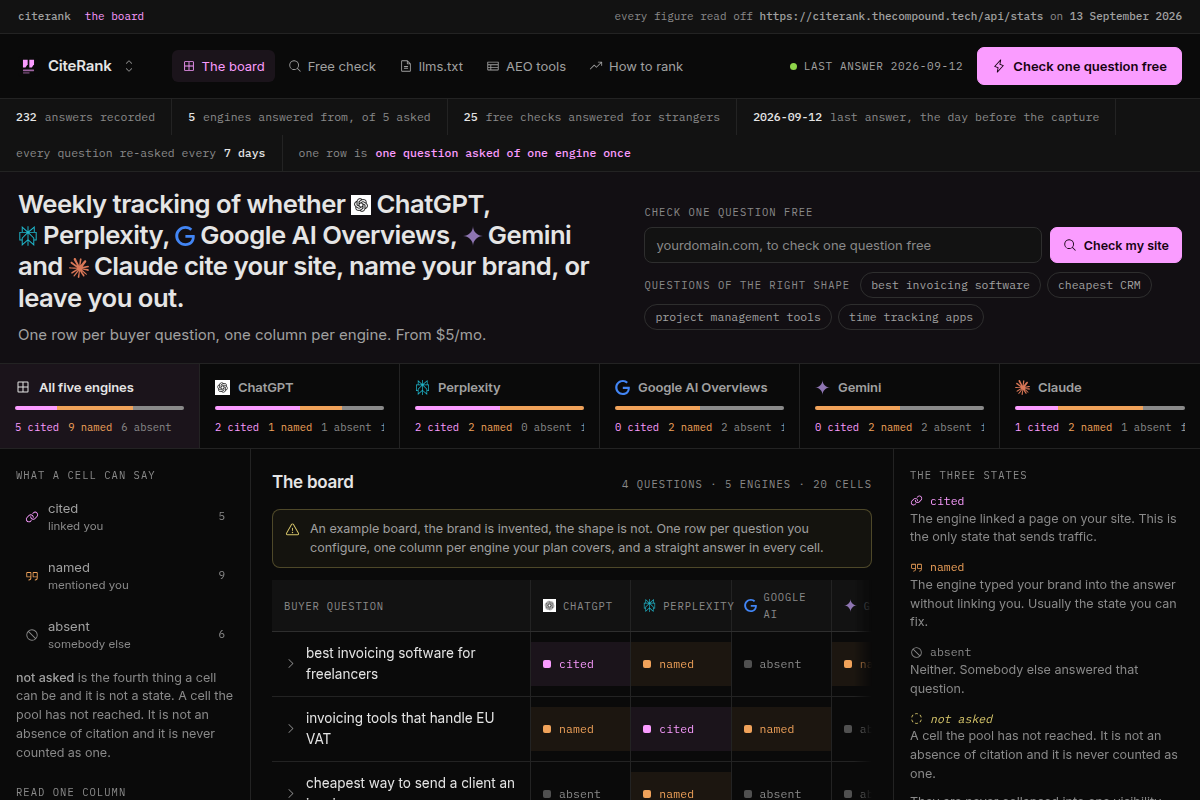Pick 'time tracking apps' suggestion chip
The height and width of the screenshot is (800, 1200).
click(x=911, y=317)
